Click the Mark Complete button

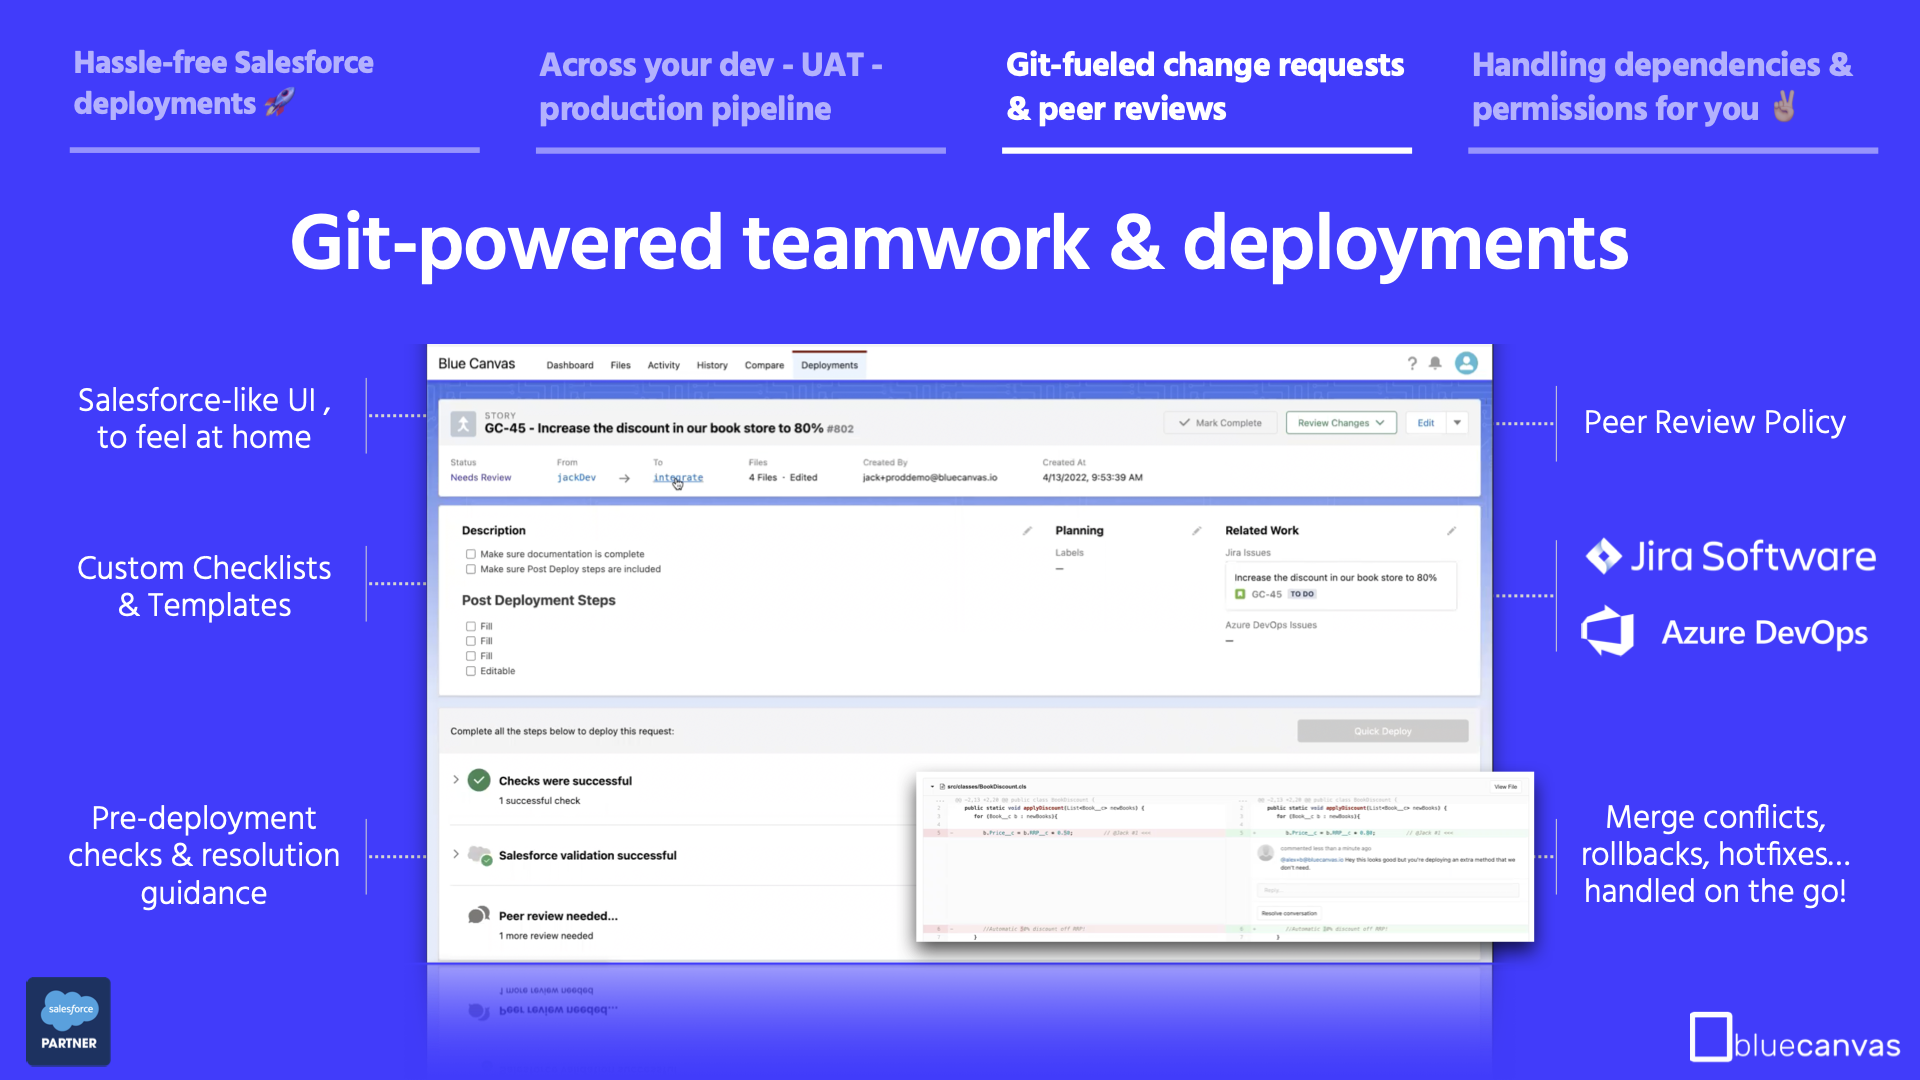point(1219,422)
